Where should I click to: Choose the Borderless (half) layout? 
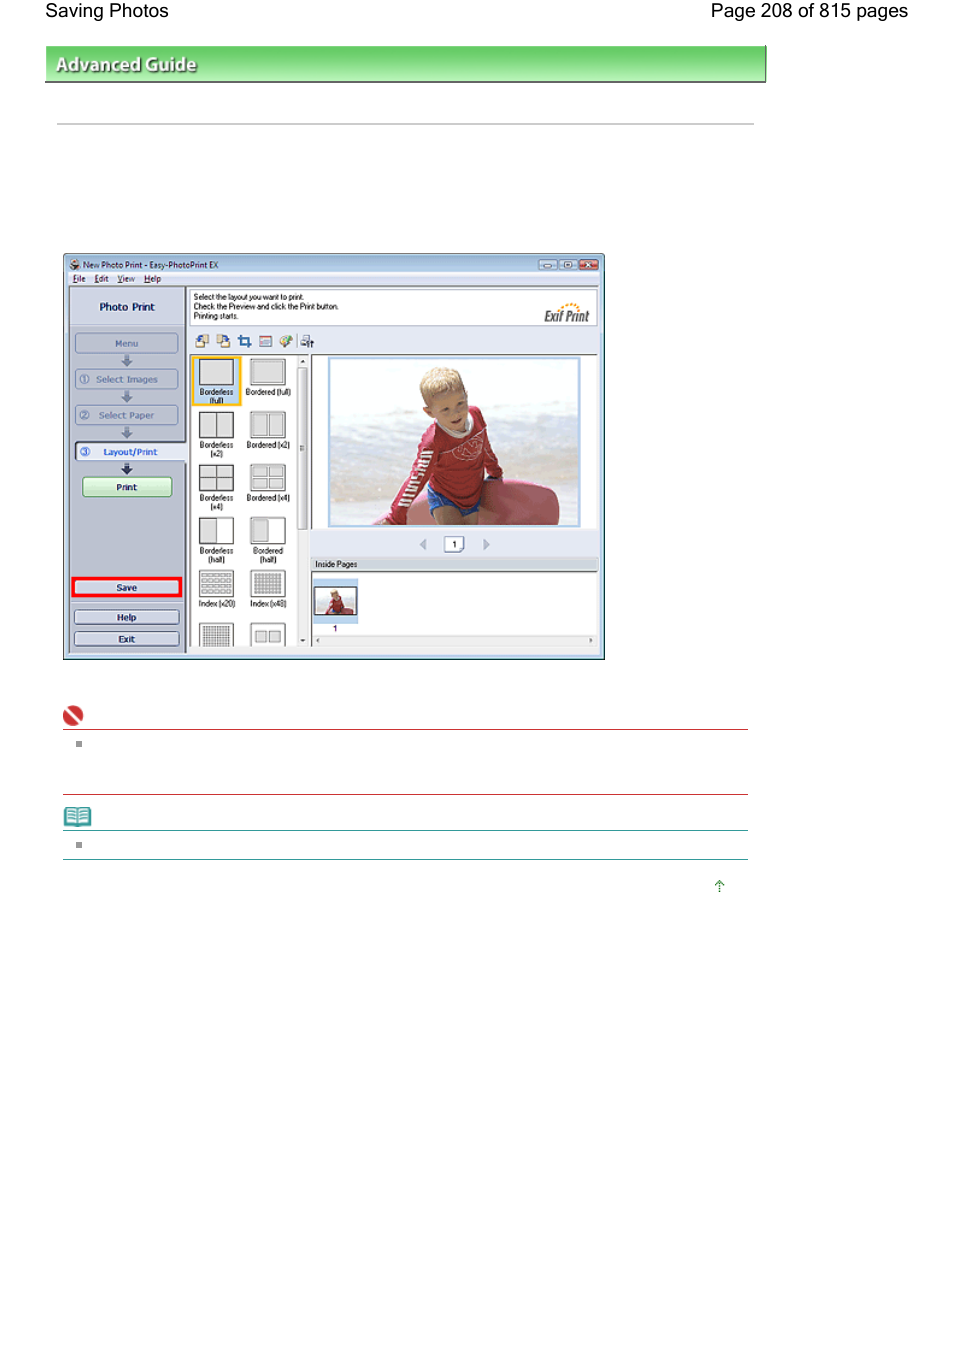click(x=216, y=540)
